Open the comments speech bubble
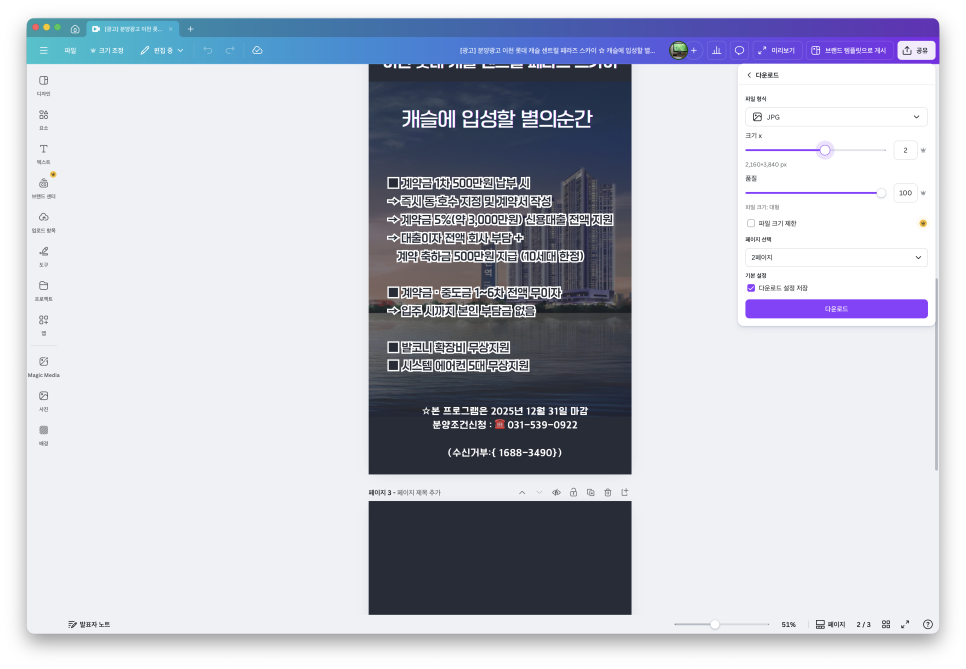The image size is (966, 669). 739,51
